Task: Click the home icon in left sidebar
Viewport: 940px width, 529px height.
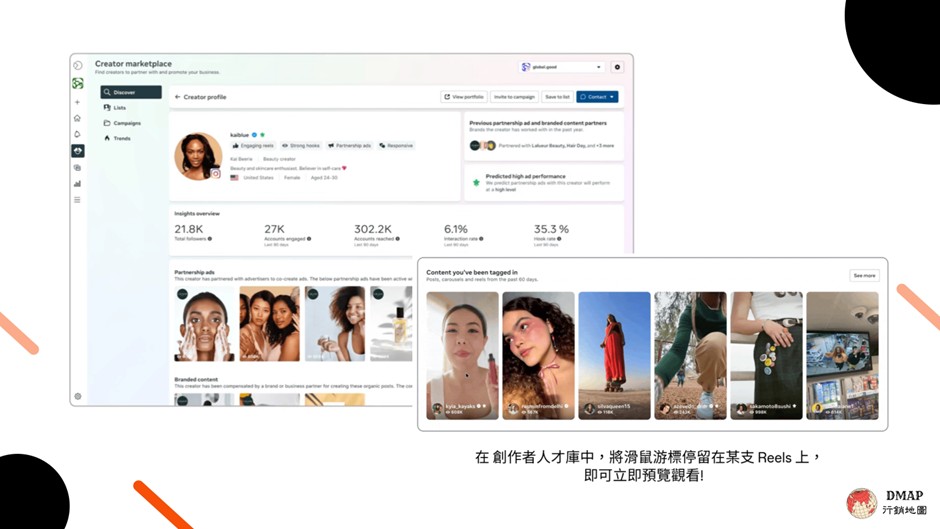Action: pyautogui.click(x=77, y=118)
